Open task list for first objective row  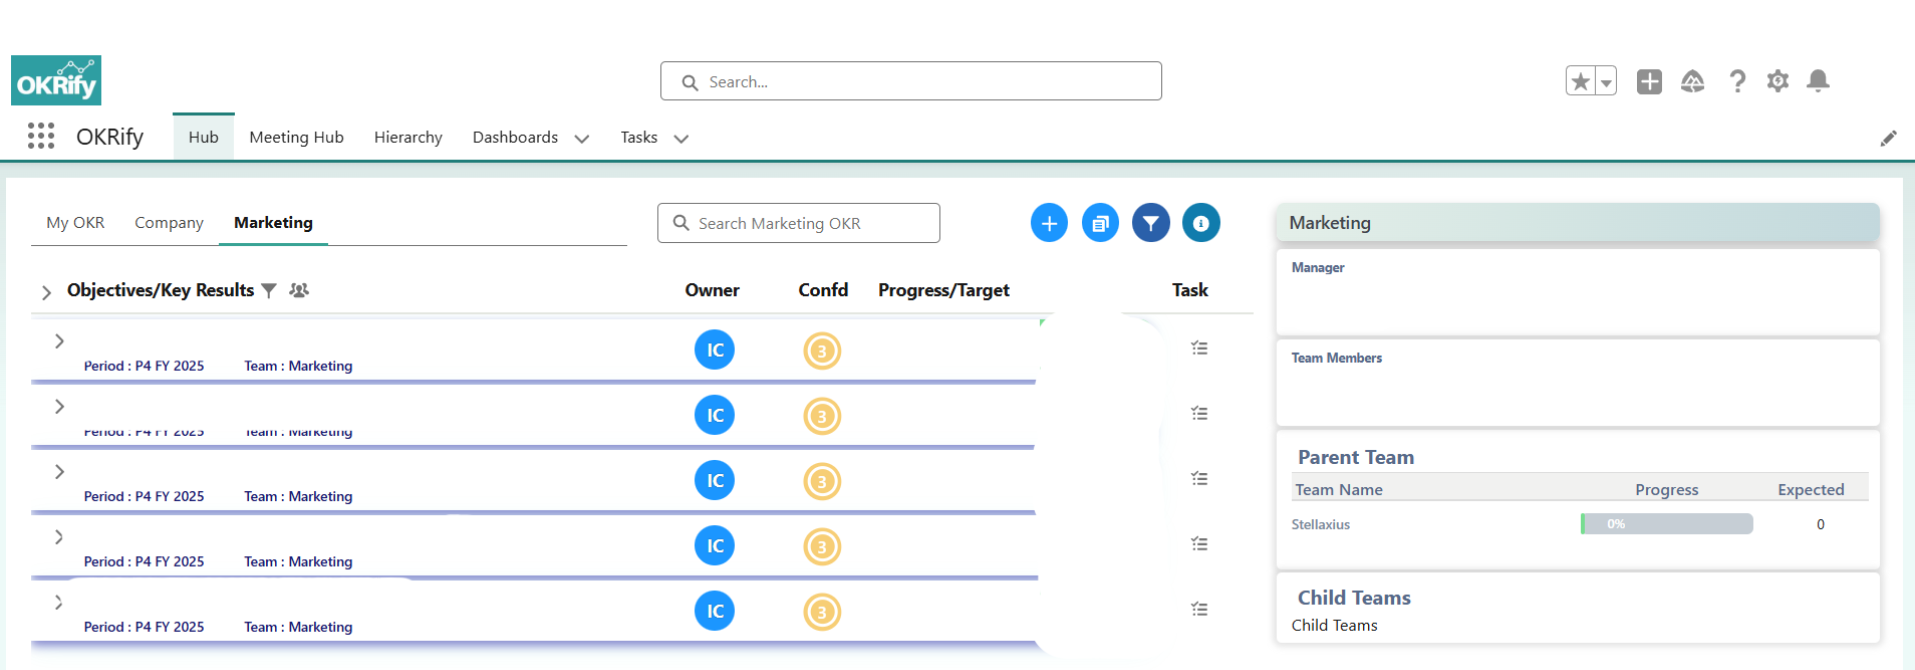coord(1199,348)
